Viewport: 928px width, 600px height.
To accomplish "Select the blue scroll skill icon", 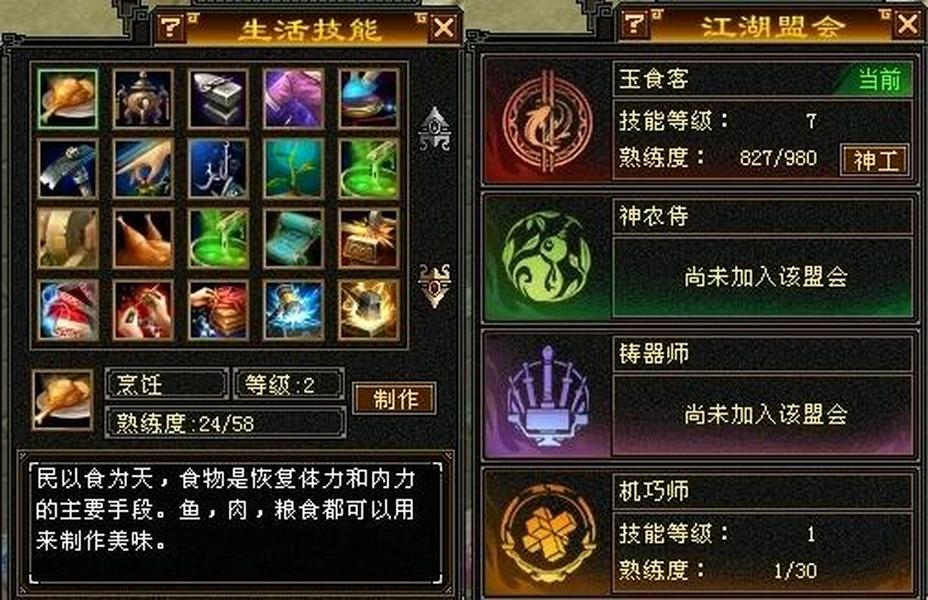I will (x=294, y=238).
